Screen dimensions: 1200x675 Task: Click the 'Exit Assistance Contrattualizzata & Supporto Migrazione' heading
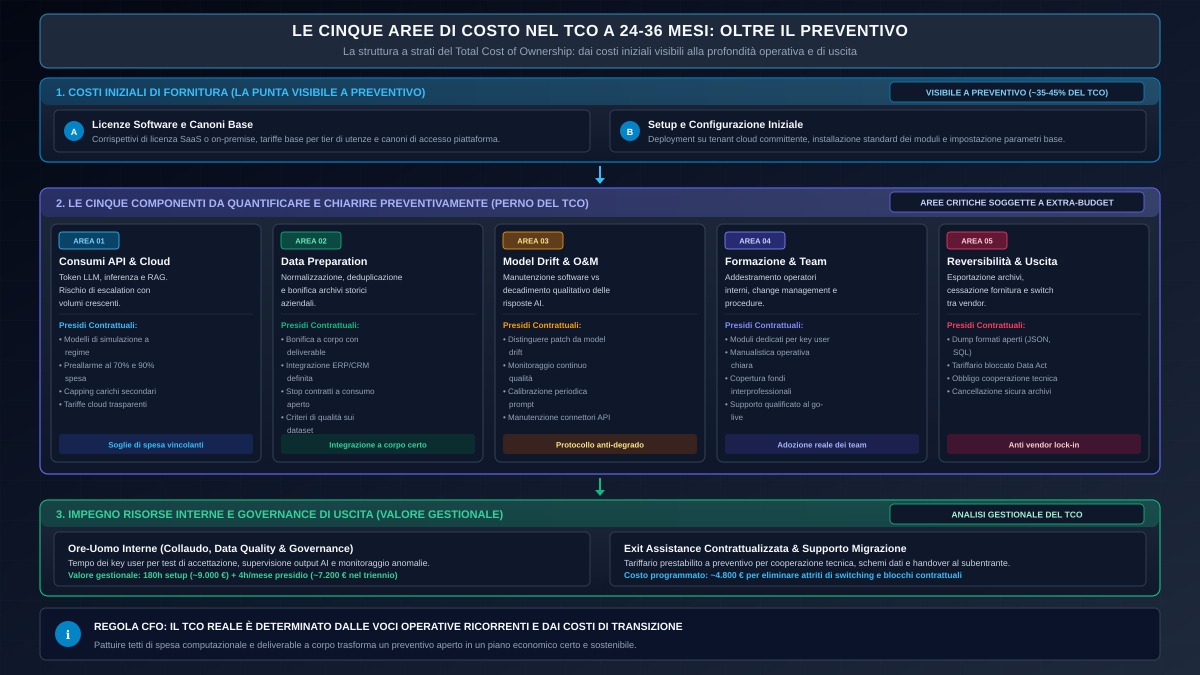click(x=765, y=548)
